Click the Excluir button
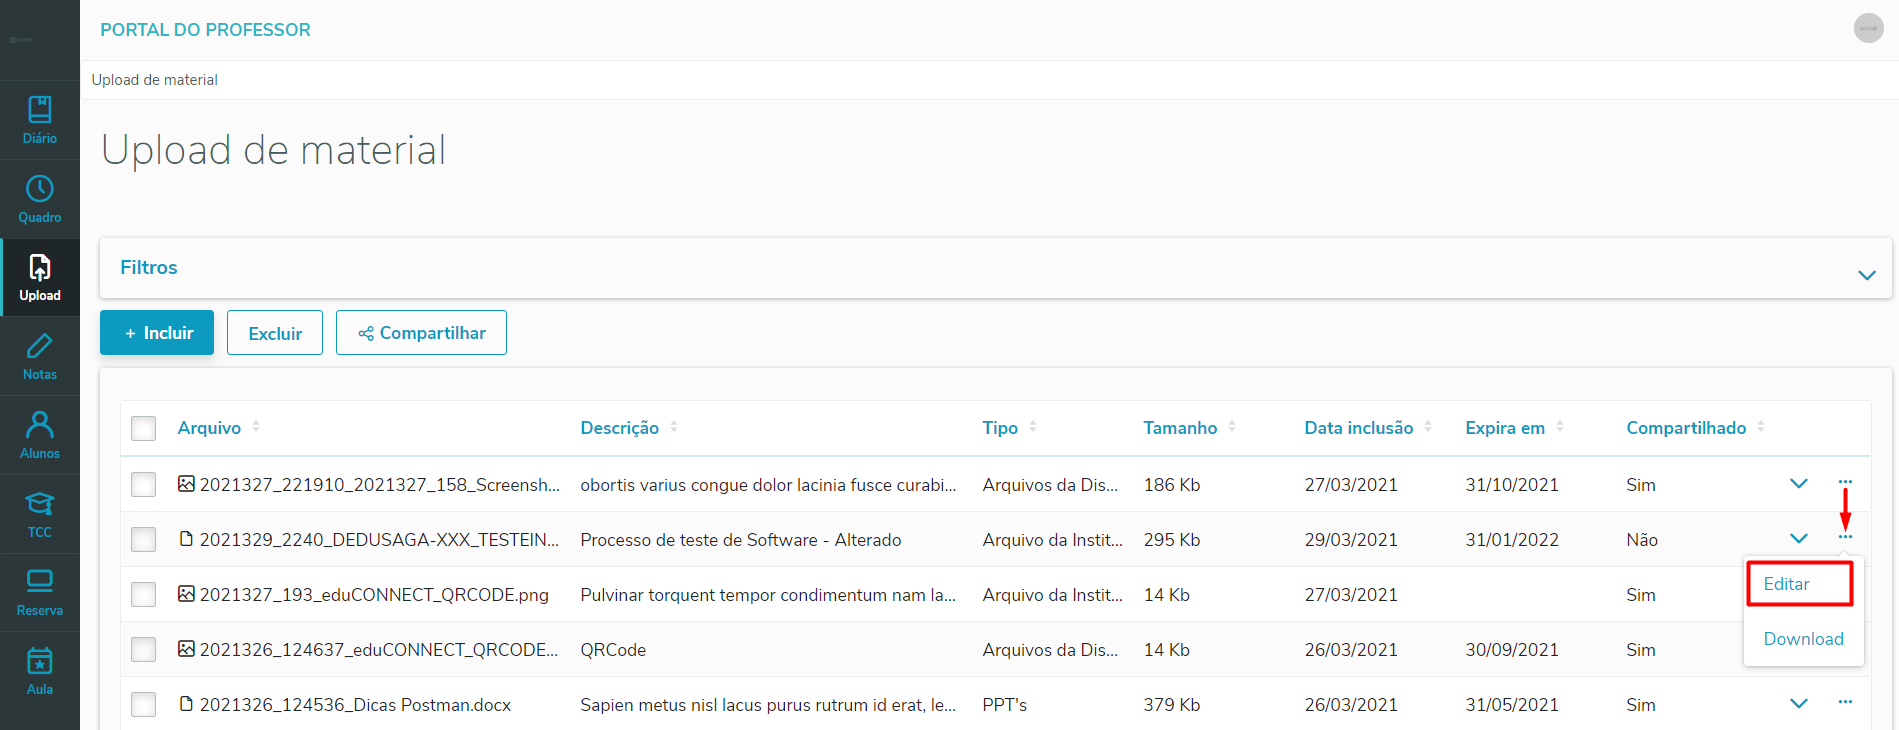This screenshot has width=1899, height=730. pyautogui.click(x=275, y=333)
